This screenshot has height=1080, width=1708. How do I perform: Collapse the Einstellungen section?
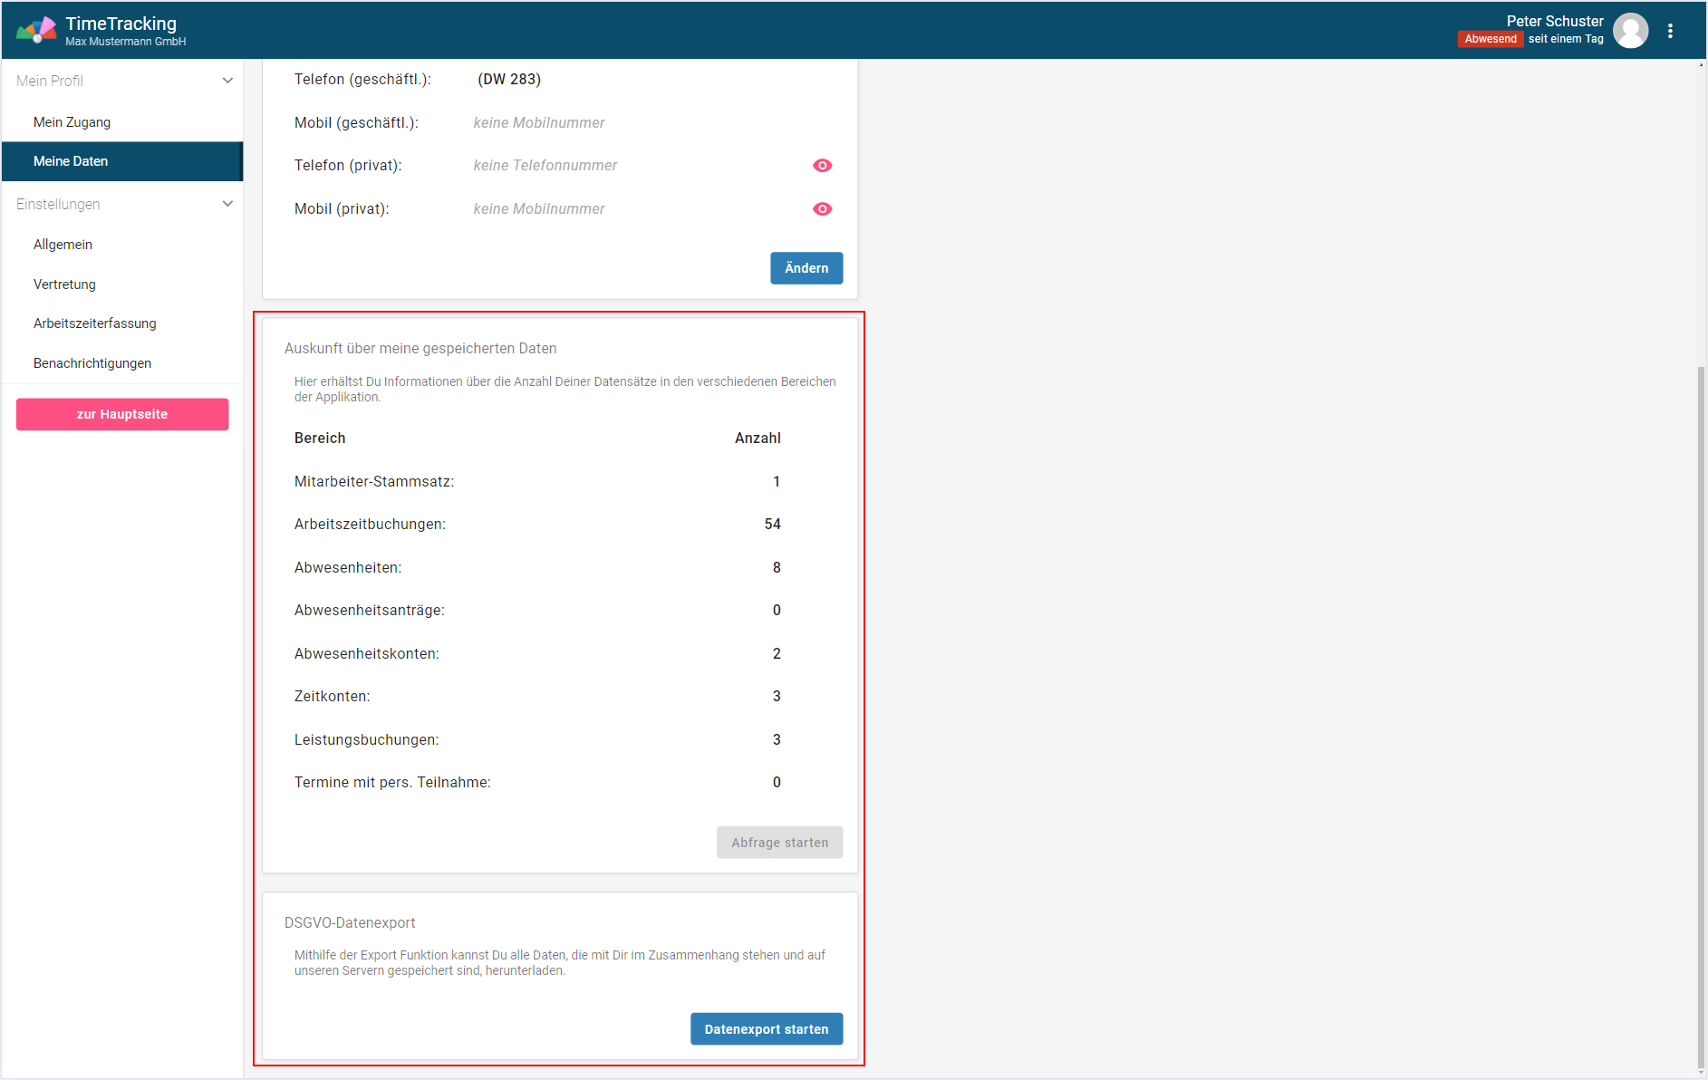tap(227, 204)
